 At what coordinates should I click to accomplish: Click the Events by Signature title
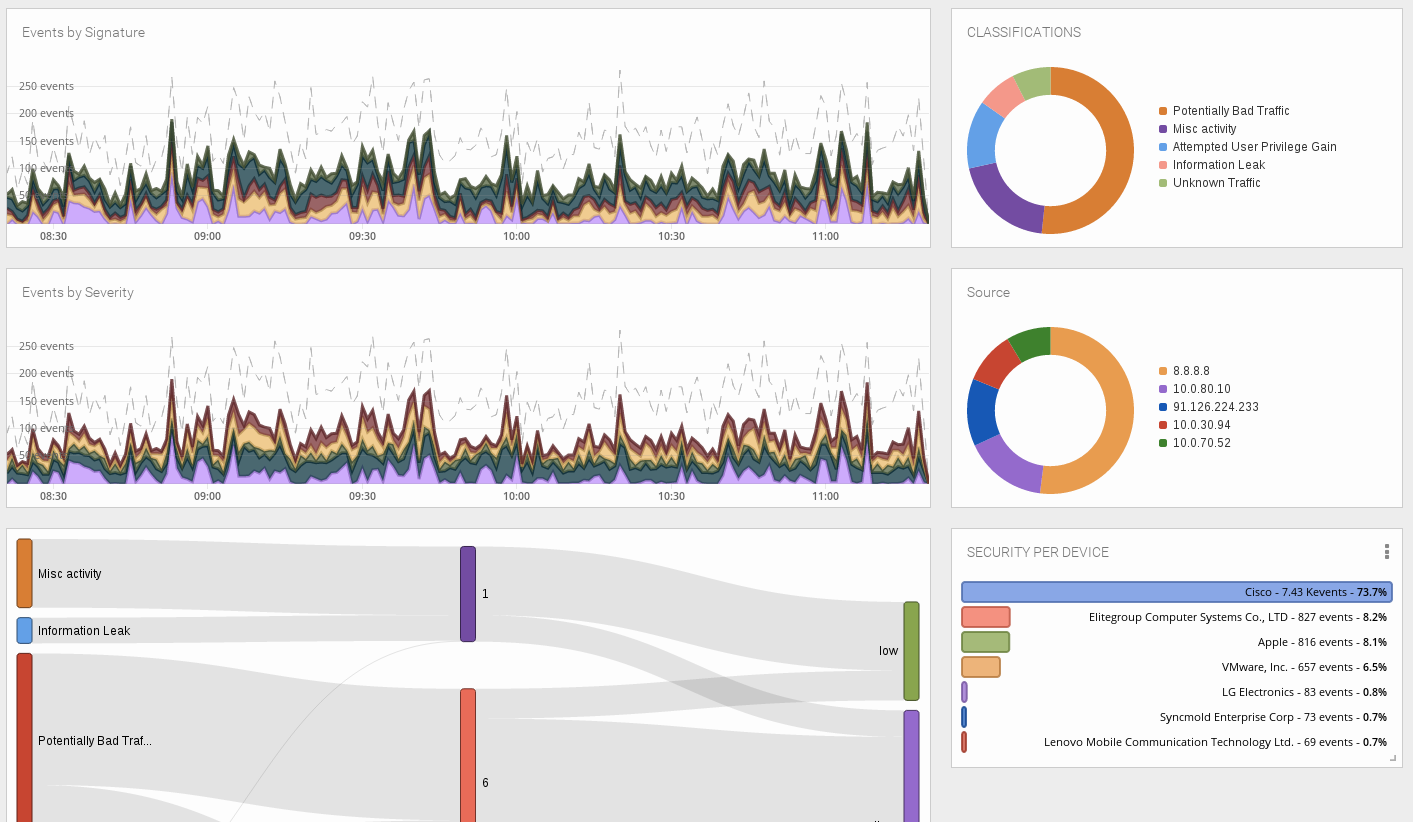83,33
